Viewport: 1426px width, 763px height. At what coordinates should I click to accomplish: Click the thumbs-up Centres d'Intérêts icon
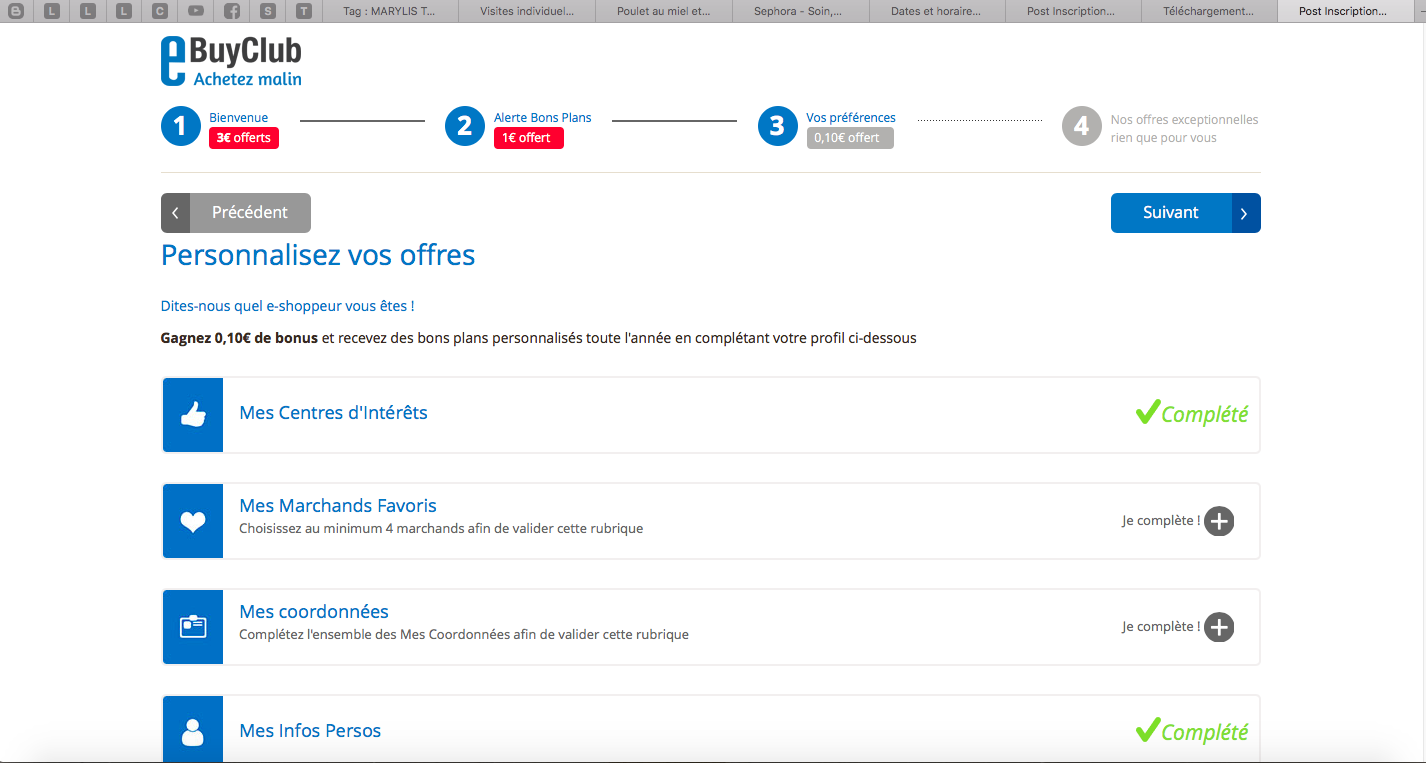click(x=193, y=415)
